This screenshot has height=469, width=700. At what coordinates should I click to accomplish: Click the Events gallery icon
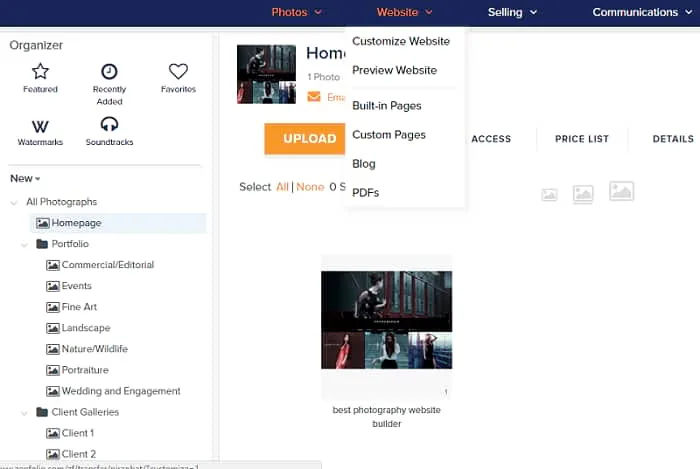tap(53, 286)
